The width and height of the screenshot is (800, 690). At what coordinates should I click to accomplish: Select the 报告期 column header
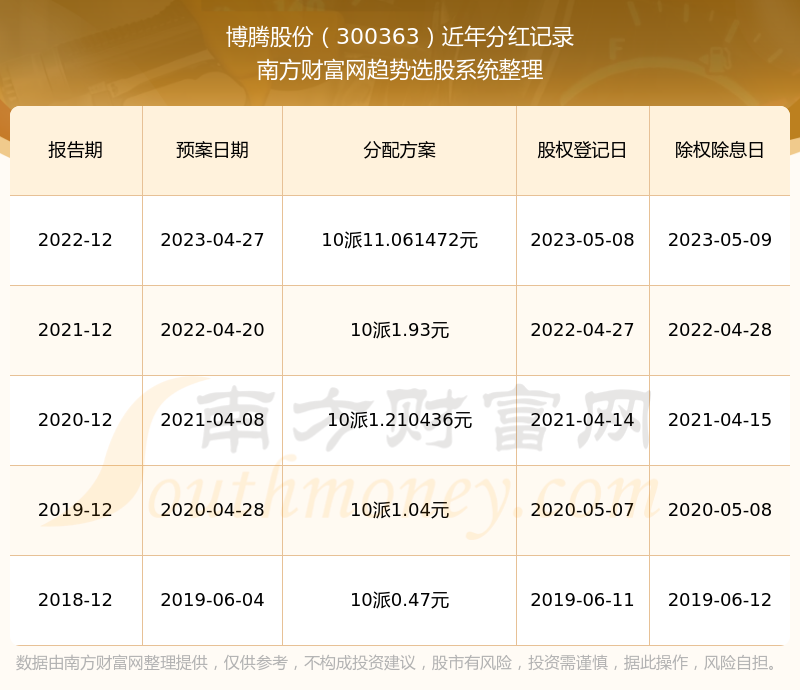(76, 150)
